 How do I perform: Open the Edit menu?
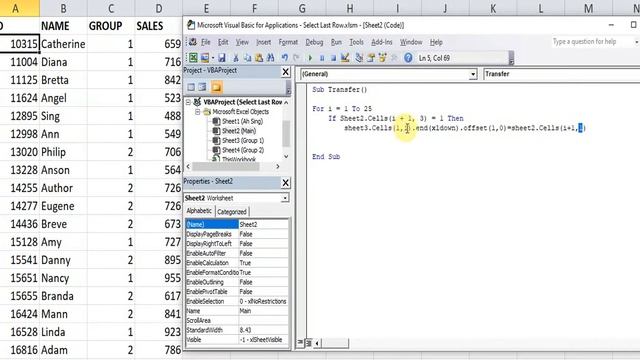tap(223, 42)
